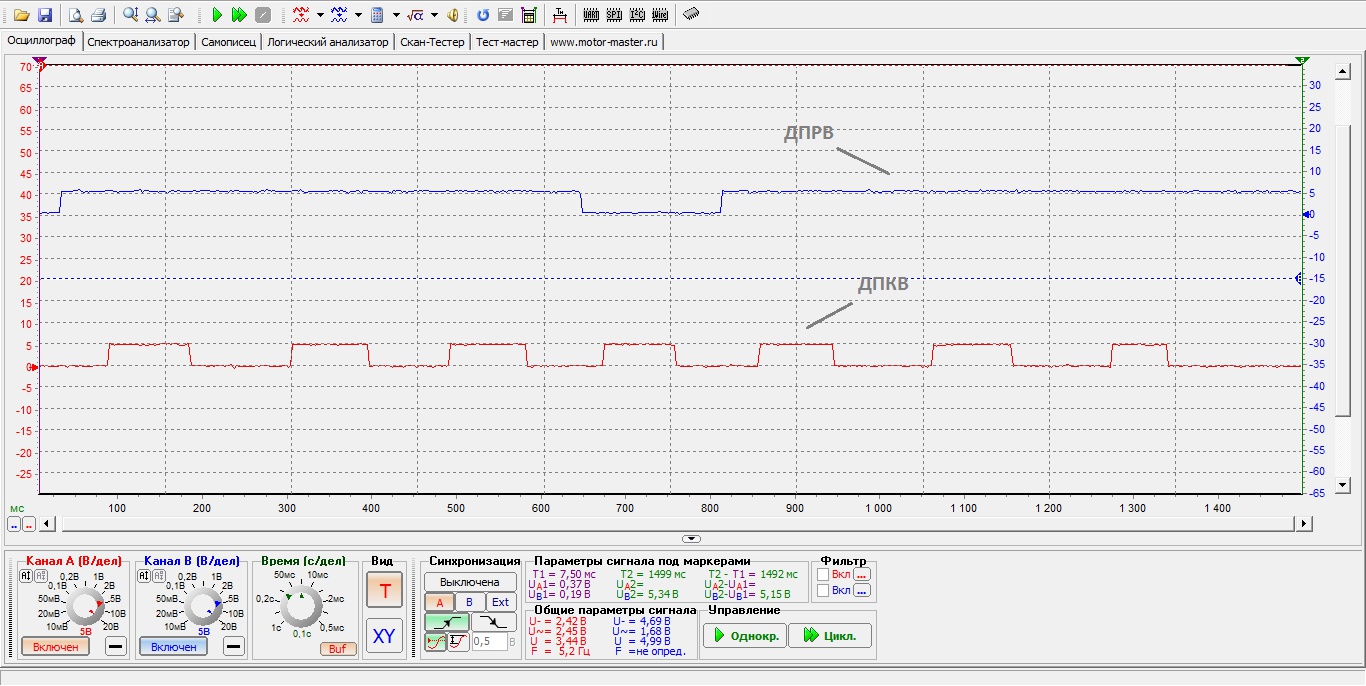Click the XY view mode button
Screen dimensions: 1366x686
[384, 636]
